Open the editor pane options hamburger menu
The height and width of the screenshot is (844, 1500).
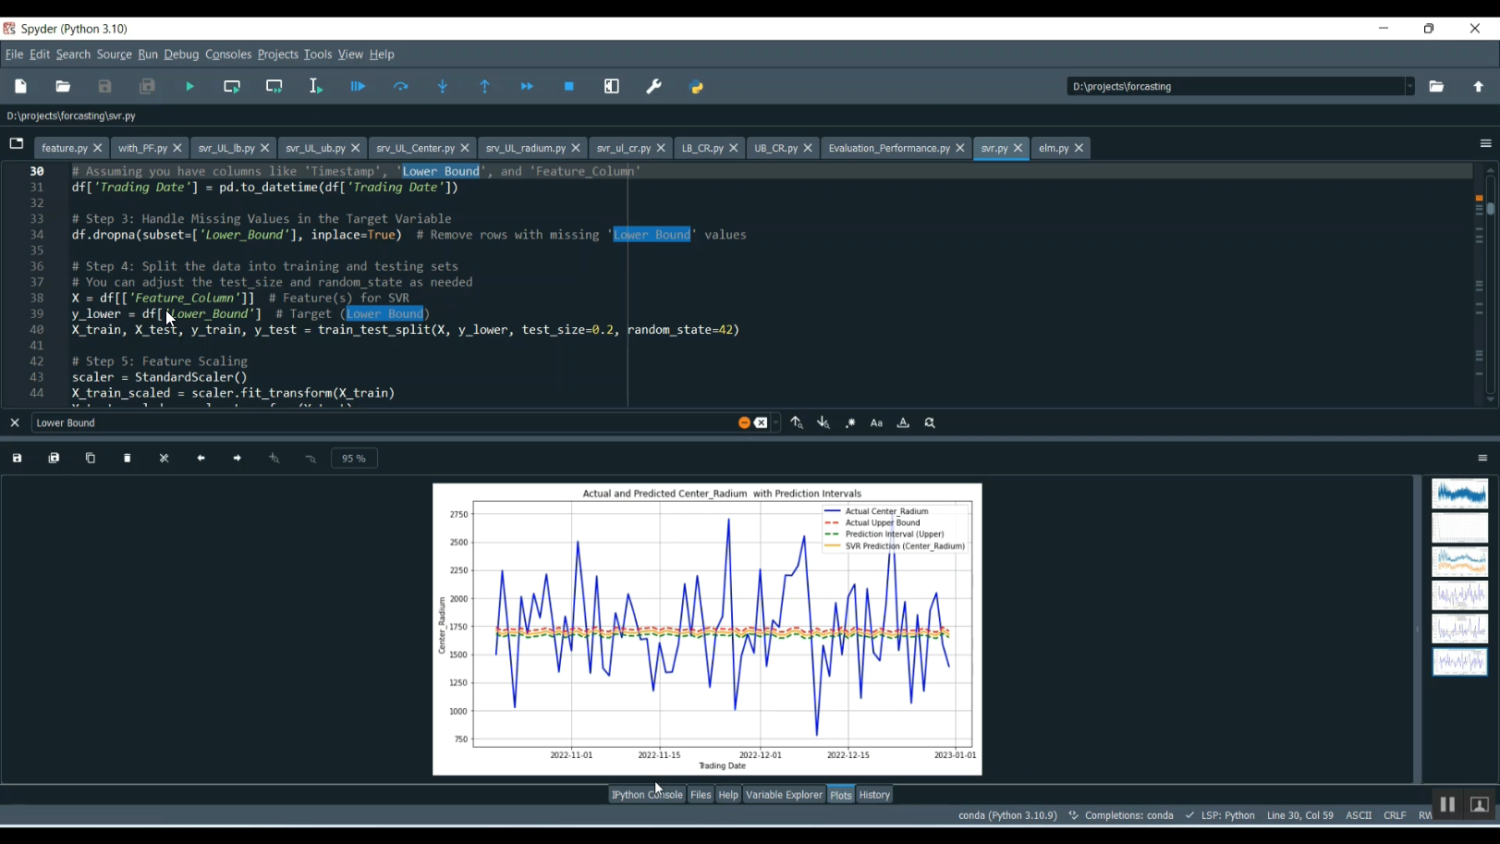(x=1485, y=144)
